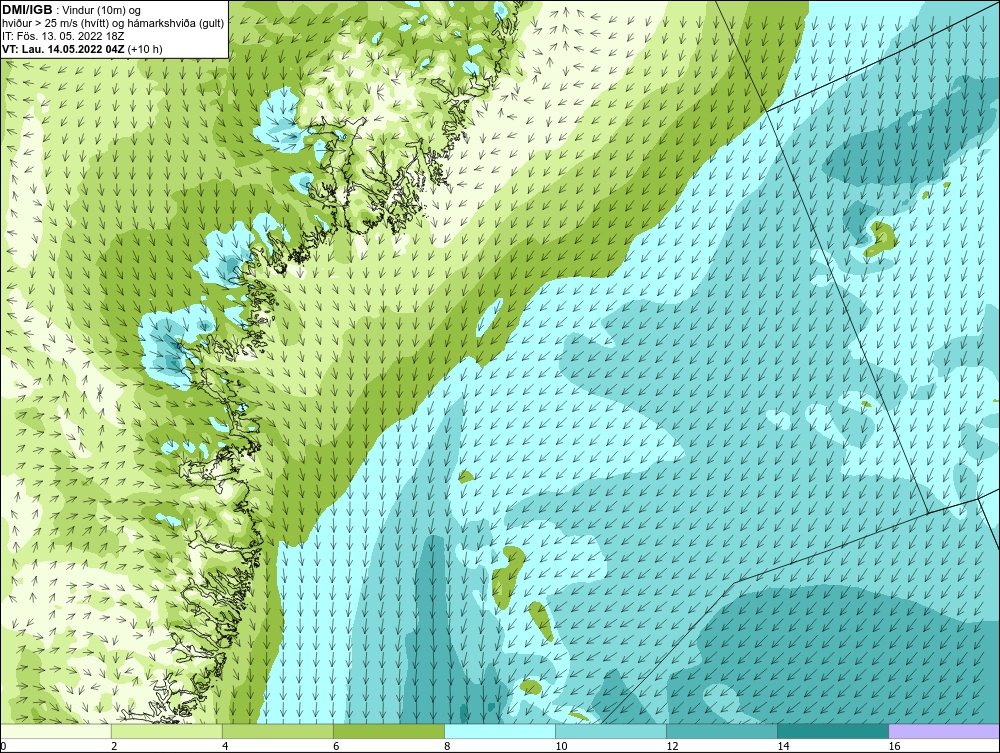
Task: Click the legend tick label '8'
Action: [x=446, y=746]
